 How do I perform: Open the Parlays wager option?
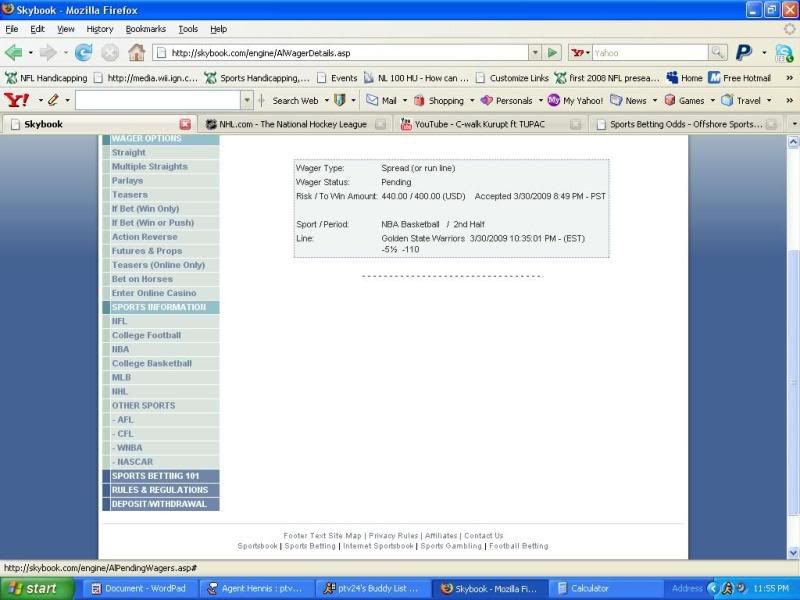pos(128,181)
